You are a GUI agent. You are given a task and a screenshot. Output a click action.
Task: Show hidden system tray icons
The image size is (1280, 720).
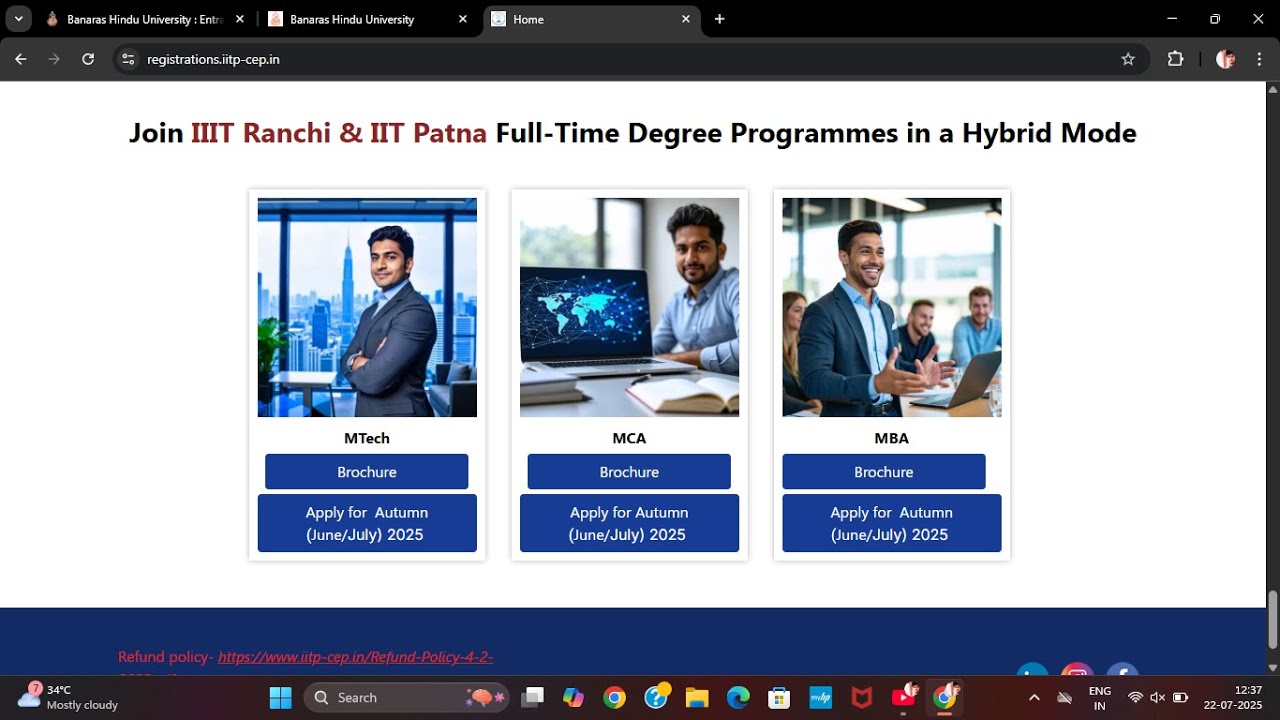[1034, 698]
